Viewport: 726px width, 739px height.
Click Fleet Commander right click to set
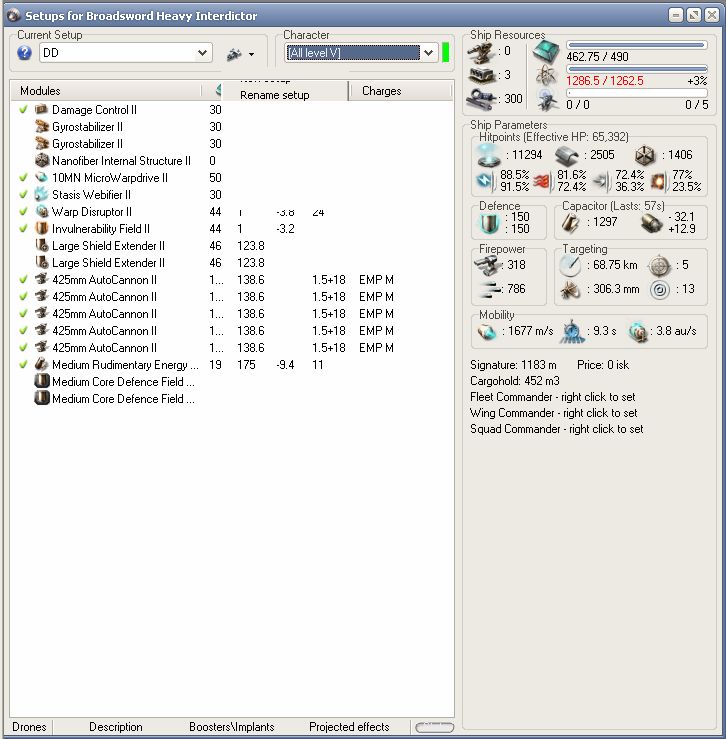click(x=553, y=397)
